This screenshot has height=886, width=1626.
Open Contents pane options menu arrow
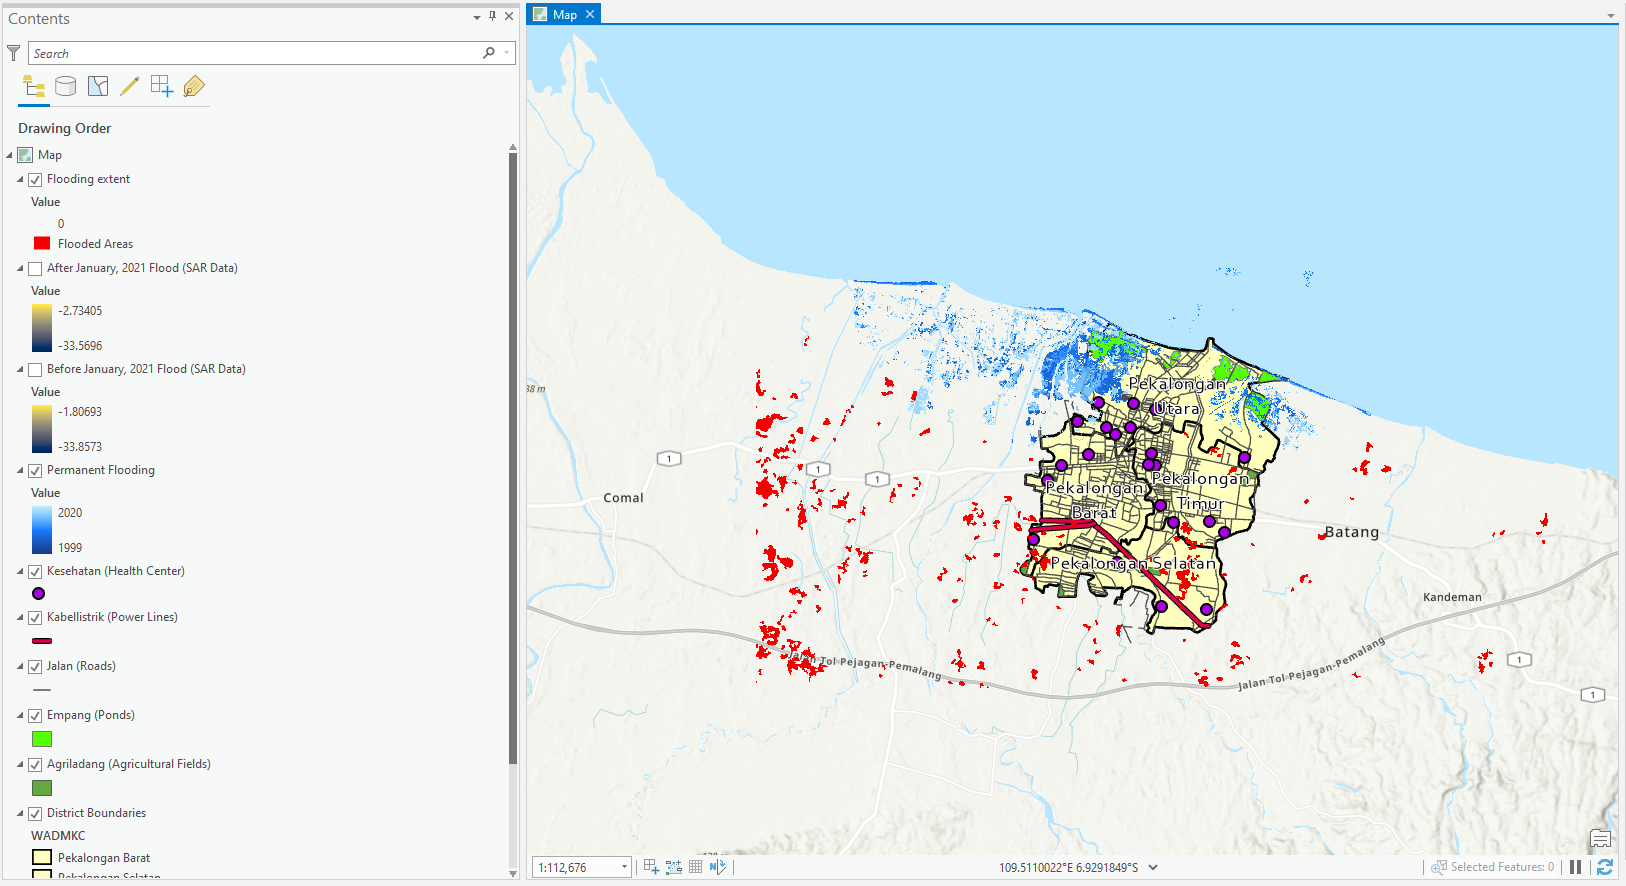tap(477, 17)
